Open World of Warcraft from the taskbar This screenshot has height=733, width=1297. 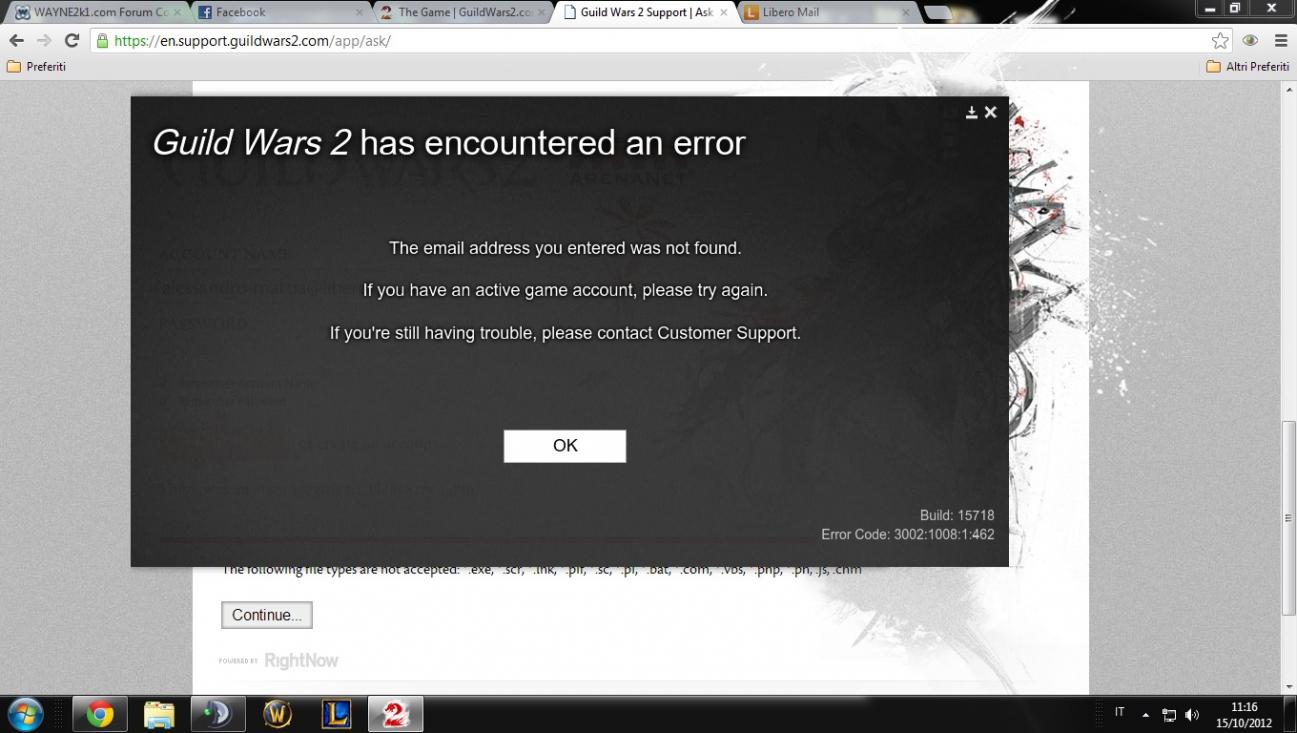click(x=277, y=715)
